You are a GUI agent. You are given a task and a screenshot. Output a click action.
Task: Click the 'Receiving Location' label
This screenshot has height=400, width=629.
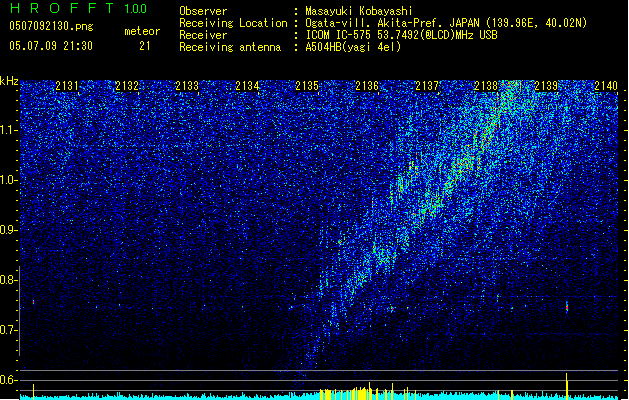(233, 23)
